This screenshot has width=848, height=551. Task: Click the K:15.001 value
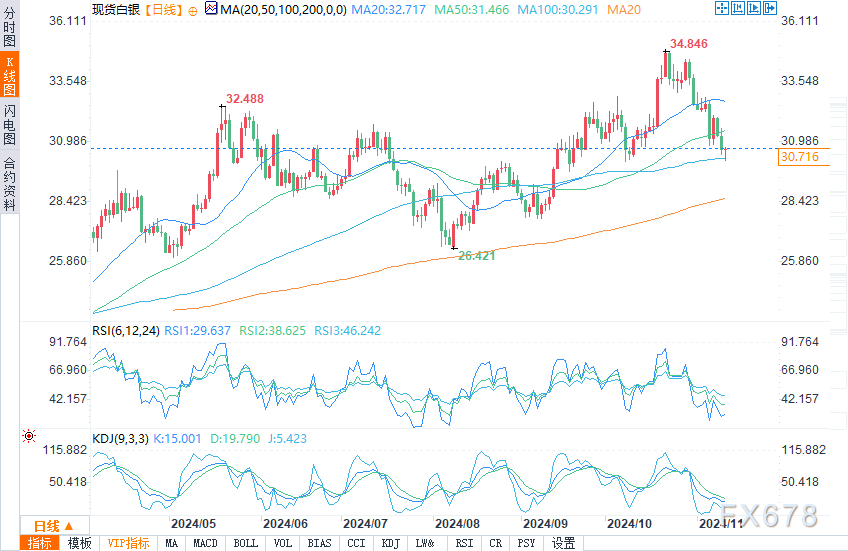click(x=177, y=439)
